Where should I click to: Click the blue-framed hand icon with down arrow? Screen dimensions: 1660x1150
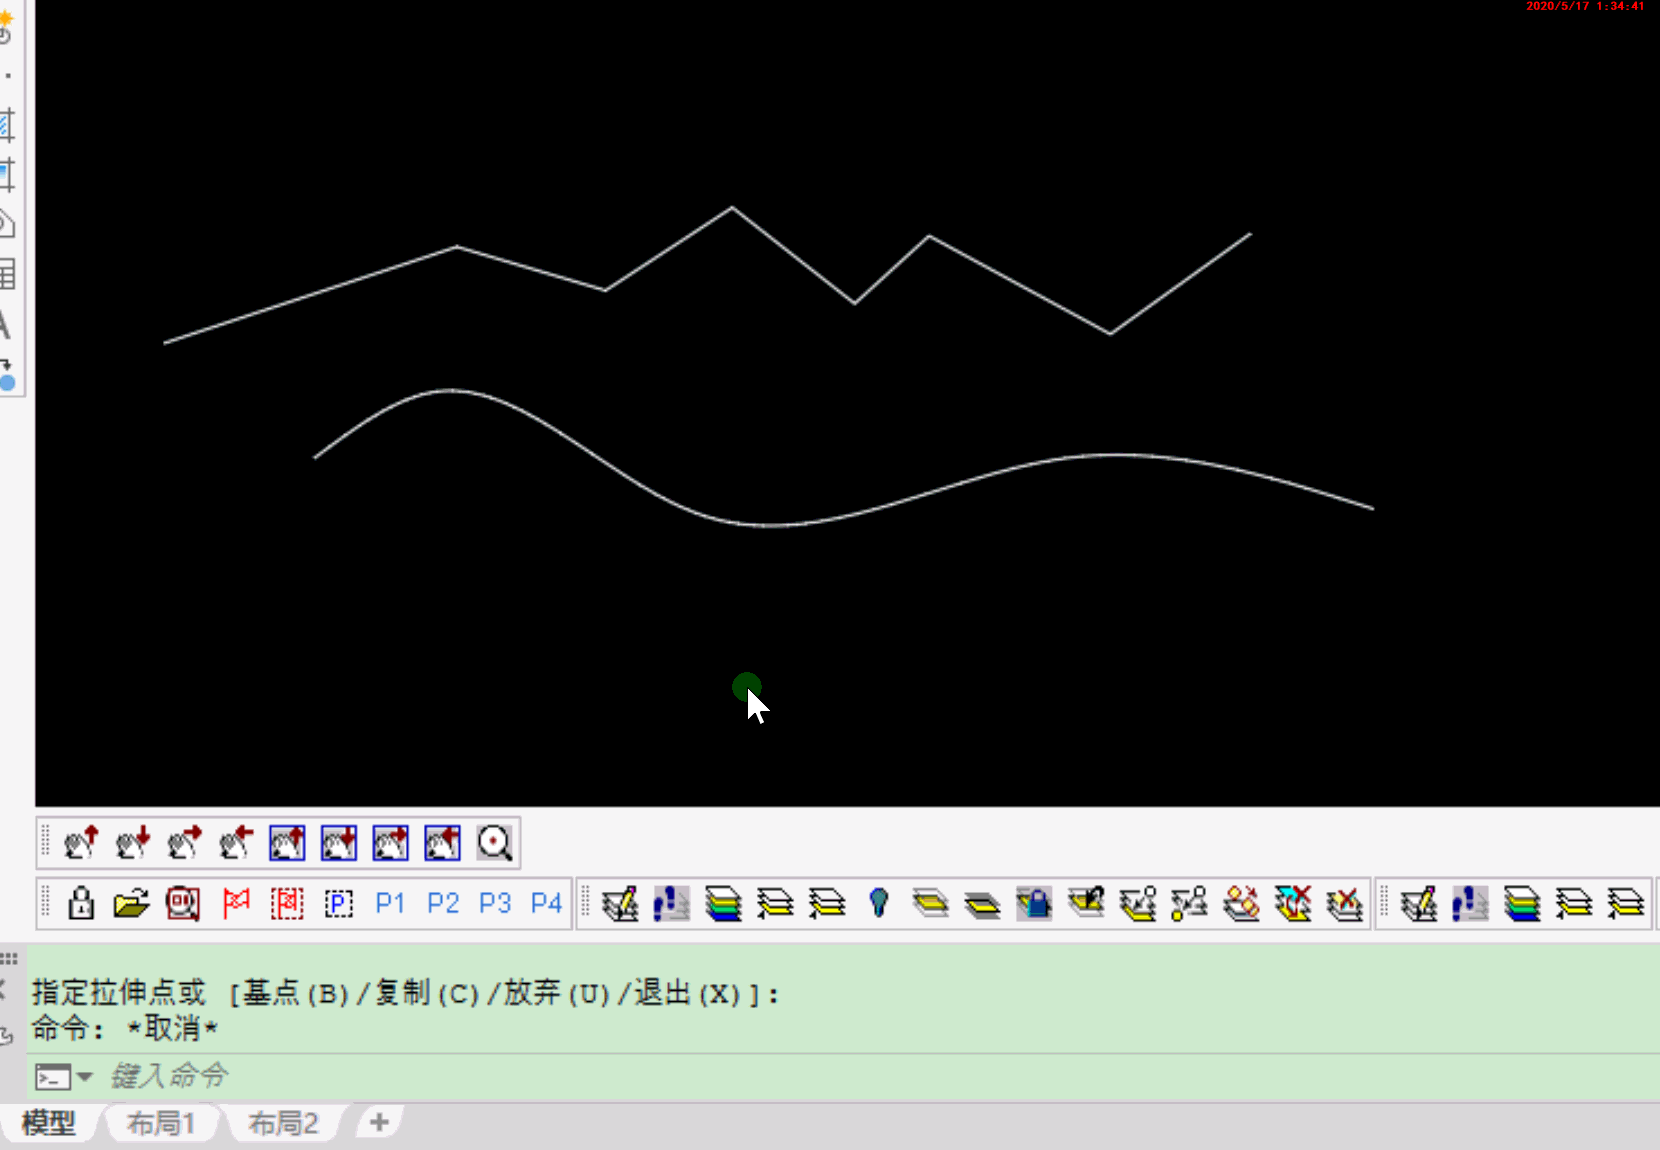(339, 843)
